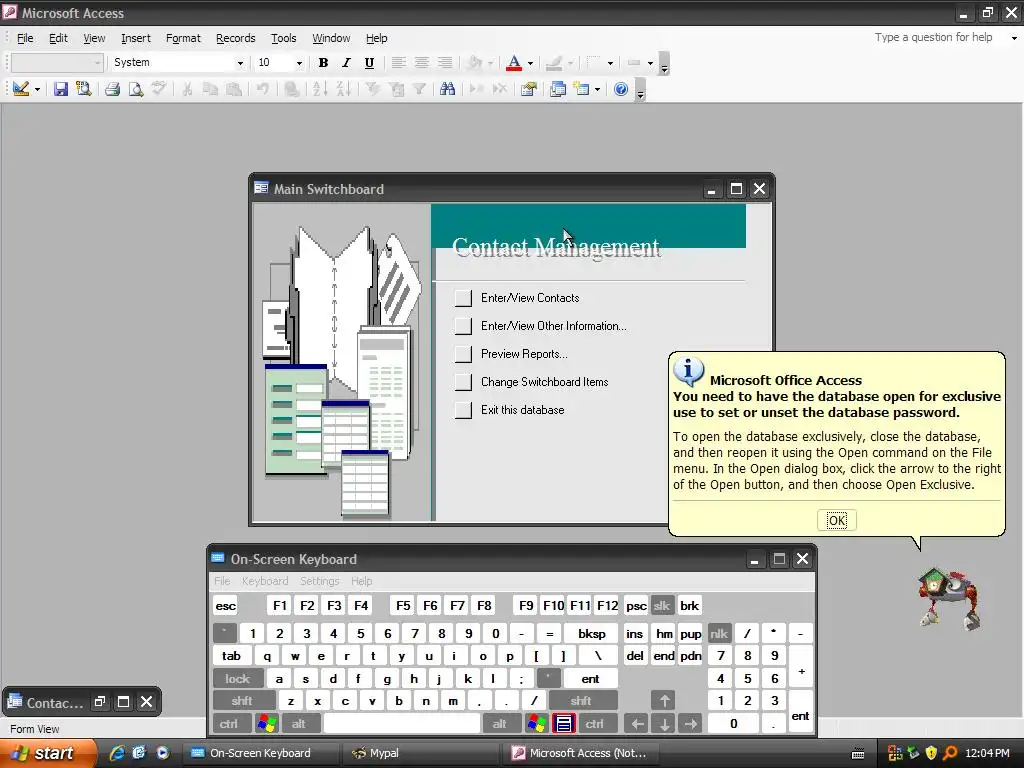
Task: Open Settings menu in On-Screen Keyboard
Action: point(319,581)
